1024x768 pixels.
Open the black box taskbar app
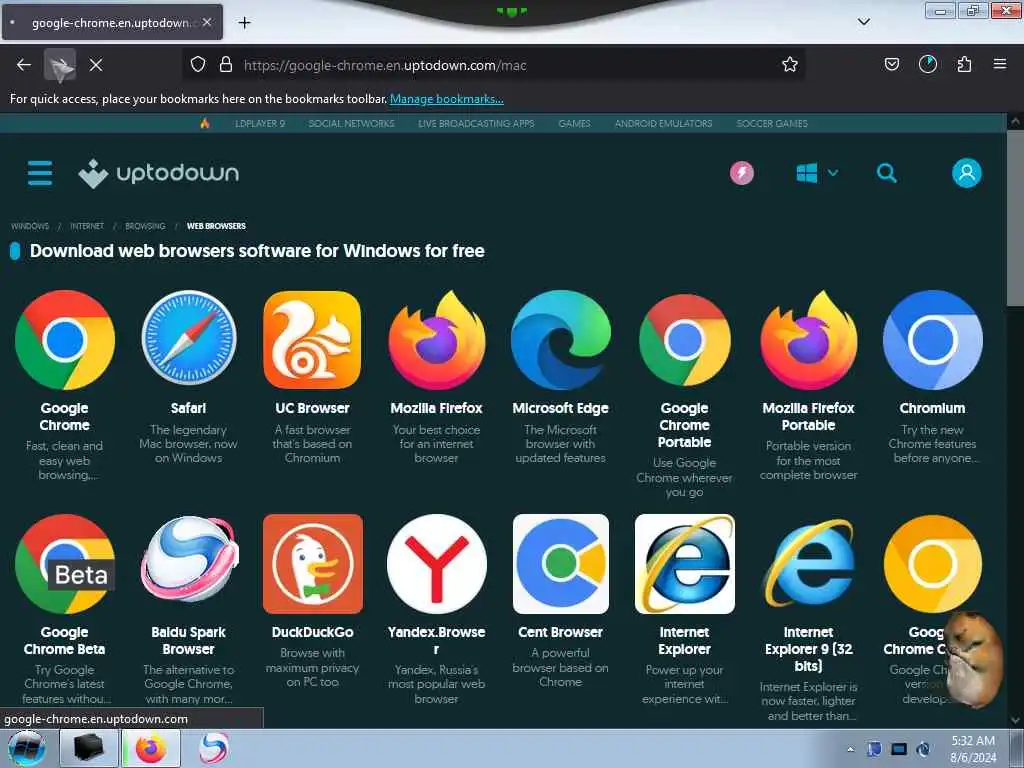click(89, 748)
